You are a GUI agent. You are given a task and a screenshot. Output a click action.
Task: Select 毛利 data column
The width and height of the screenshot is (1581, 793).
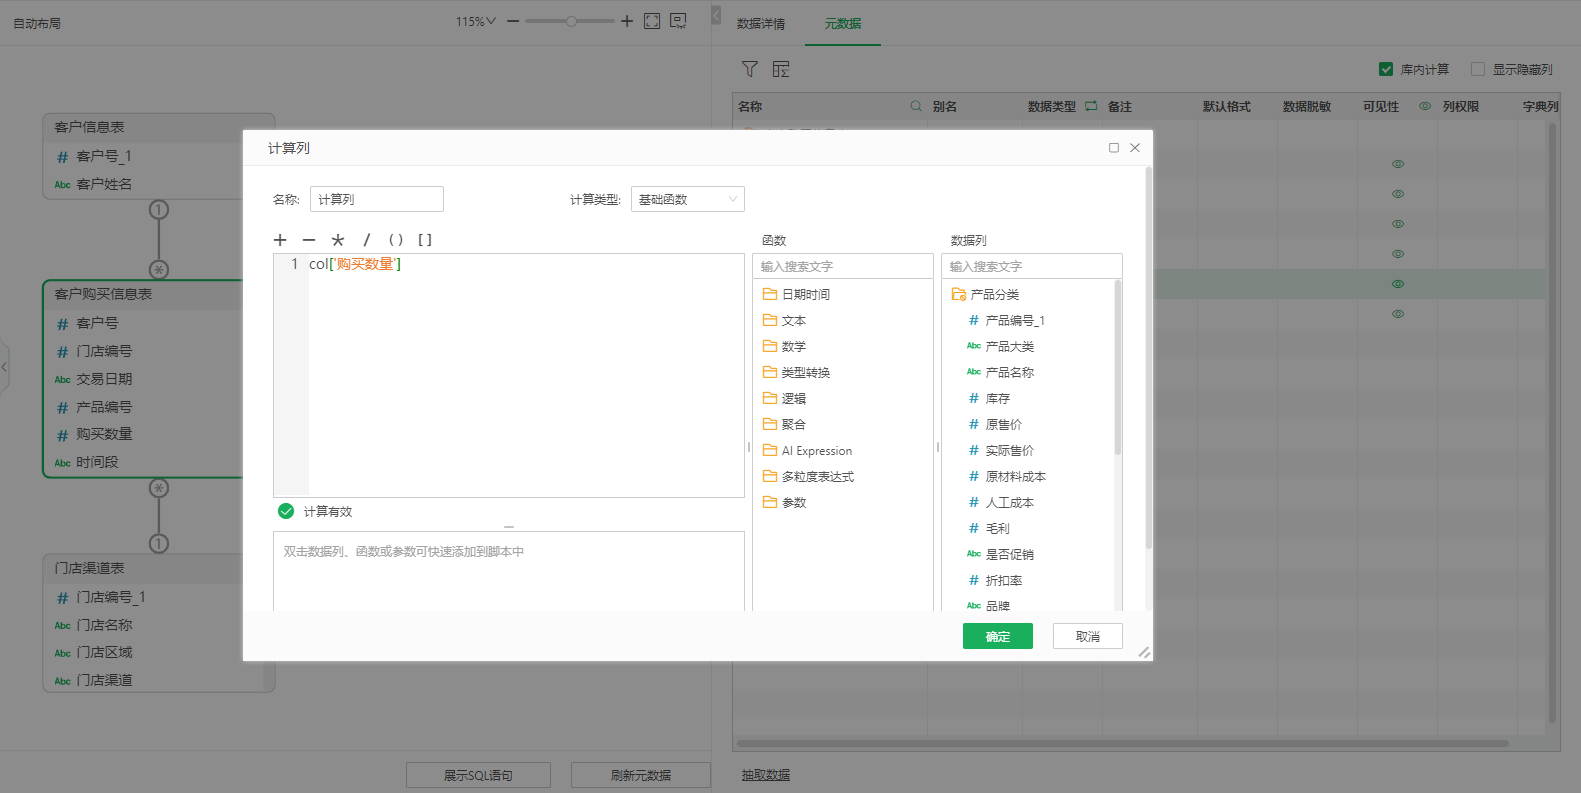[989, 528]
